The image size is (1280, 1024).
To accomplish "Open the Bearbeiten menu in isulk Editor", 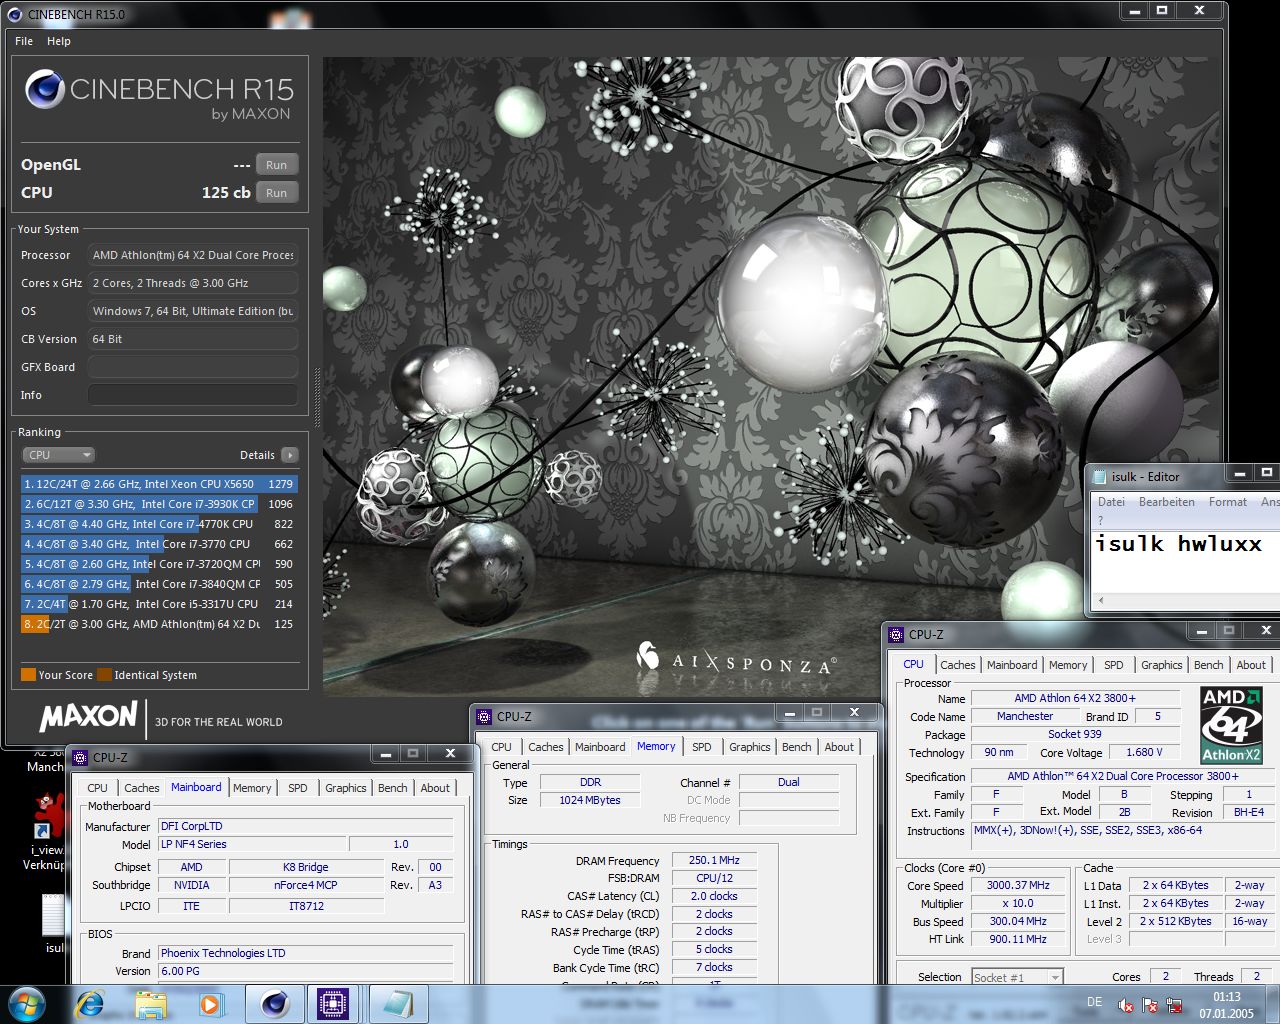I will coord(1167,502).
